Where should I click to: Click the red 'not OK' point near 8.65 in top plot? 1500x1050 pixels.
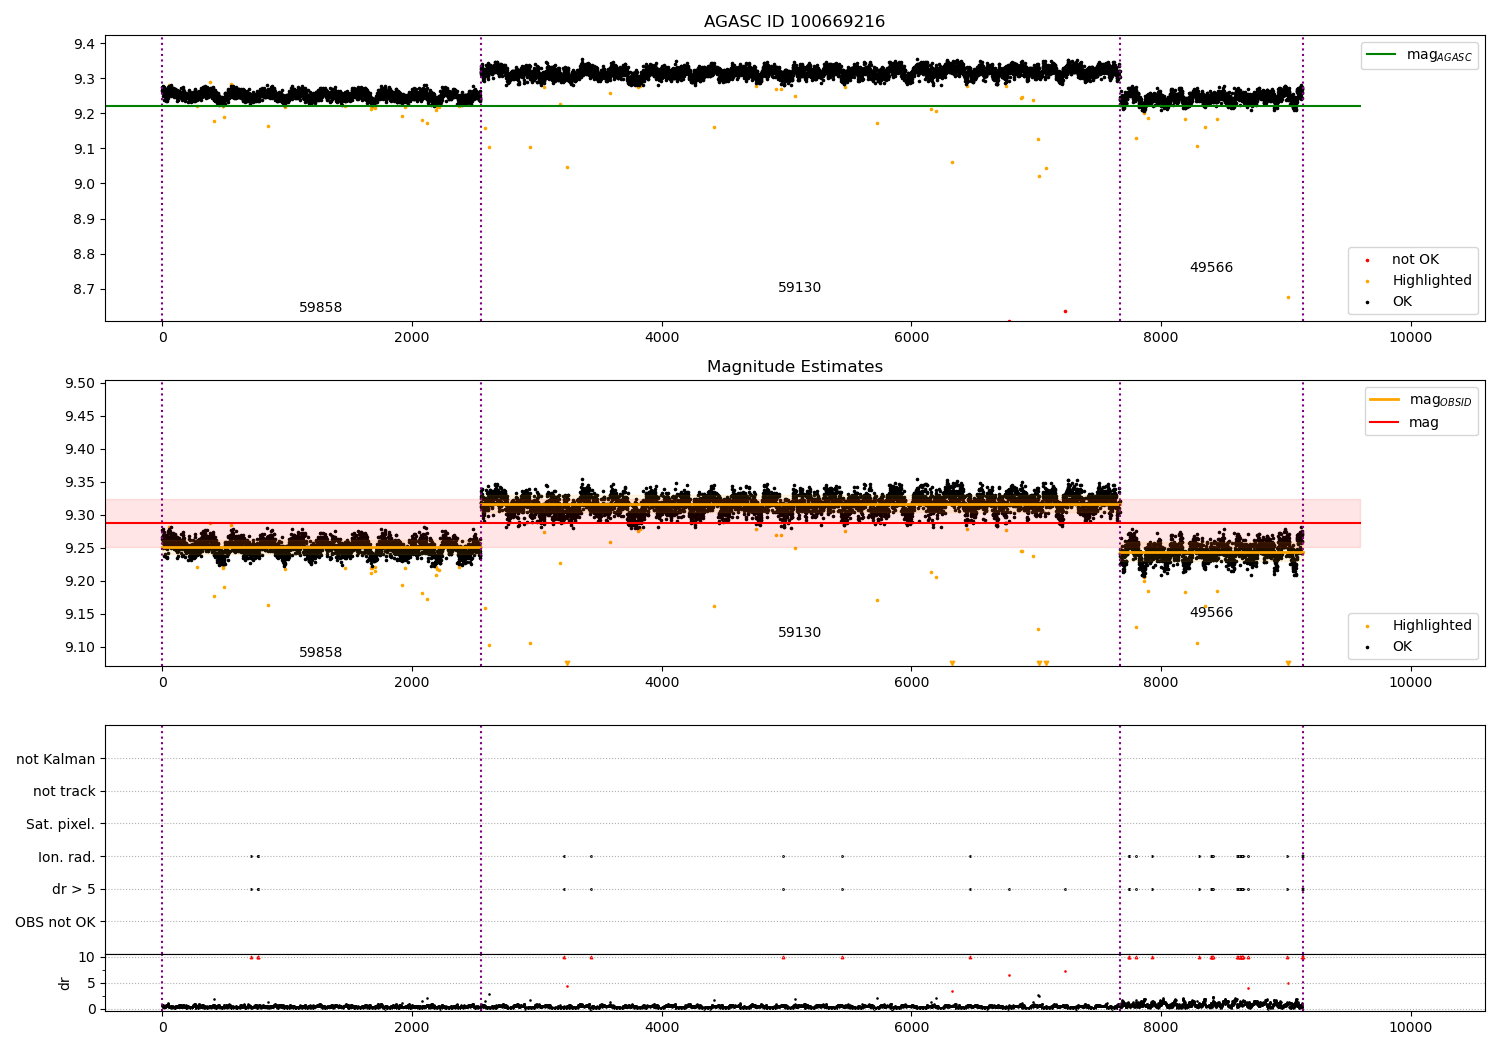coord(1065,311)
